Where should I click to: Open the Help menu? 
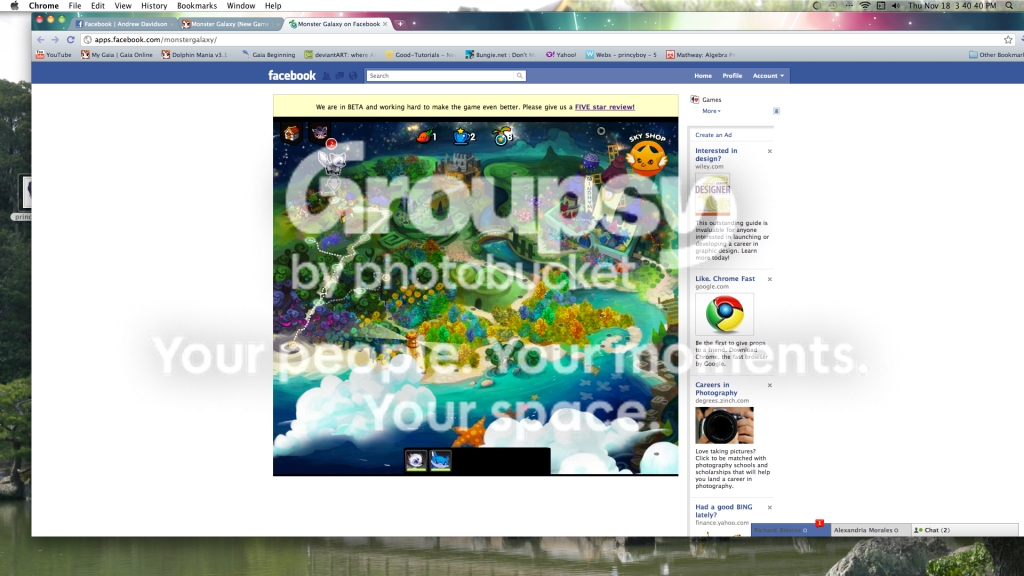click(x=273, y=6)
